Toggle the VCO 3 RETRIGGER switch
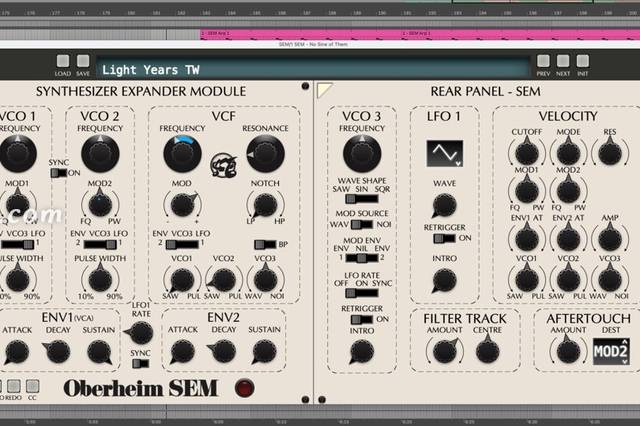The height and width of the screenshot is (426, 640). tap(362, 320)
